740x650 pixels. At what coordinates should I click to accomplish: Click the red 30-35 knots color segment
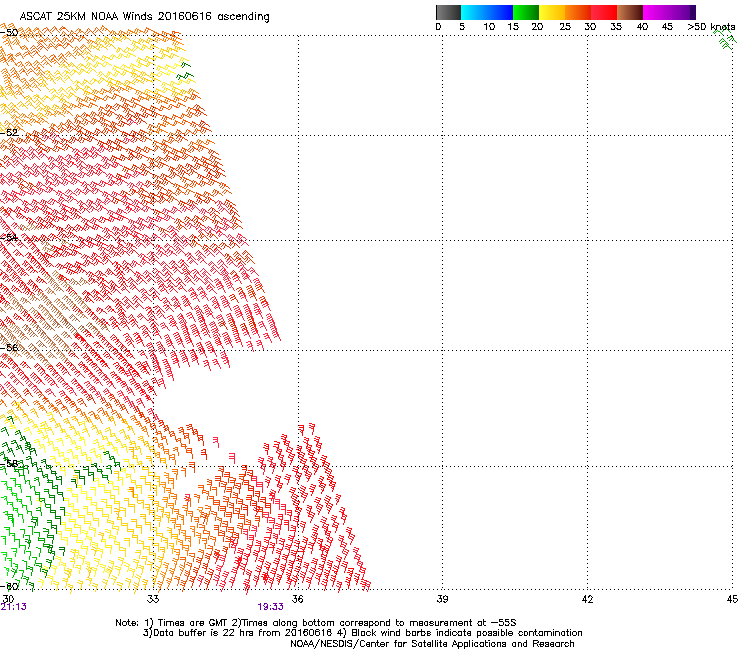[604, 12]
